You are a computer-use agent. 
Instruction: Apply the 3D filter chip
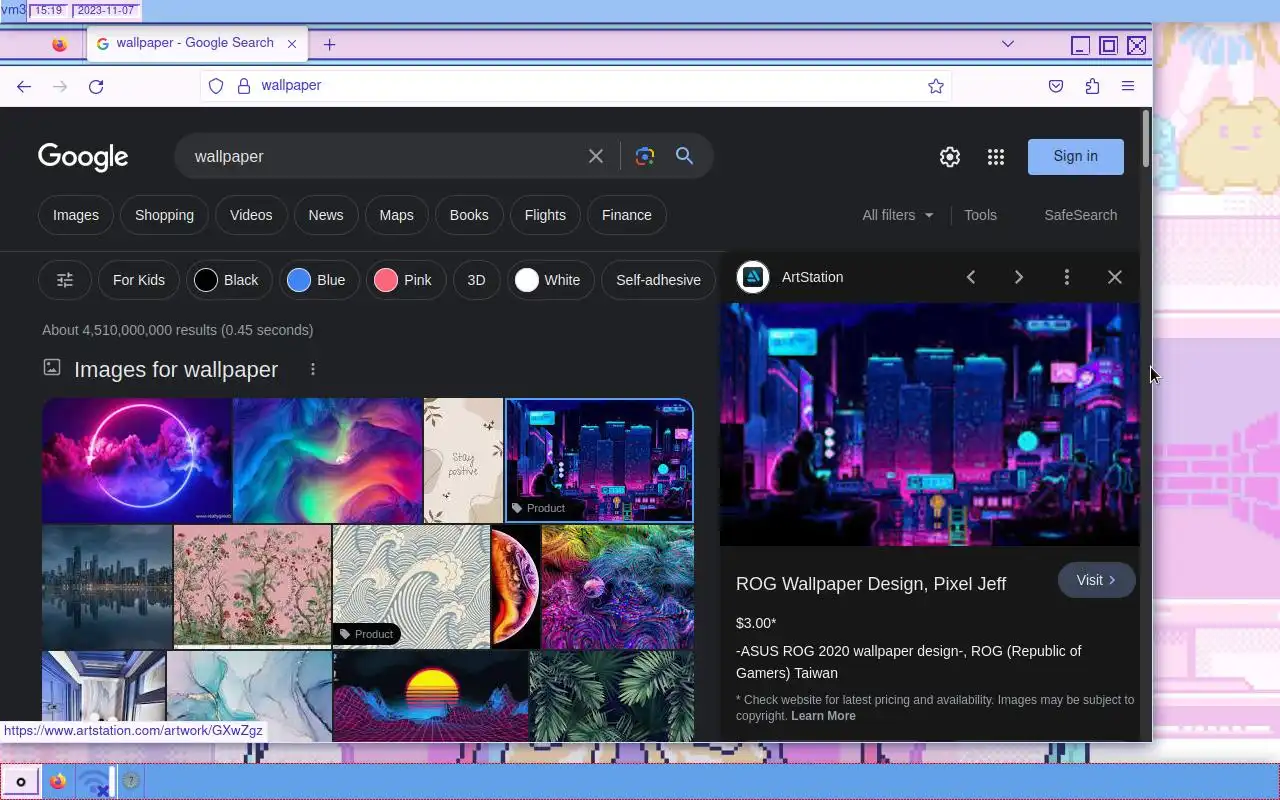pos(476,280)
